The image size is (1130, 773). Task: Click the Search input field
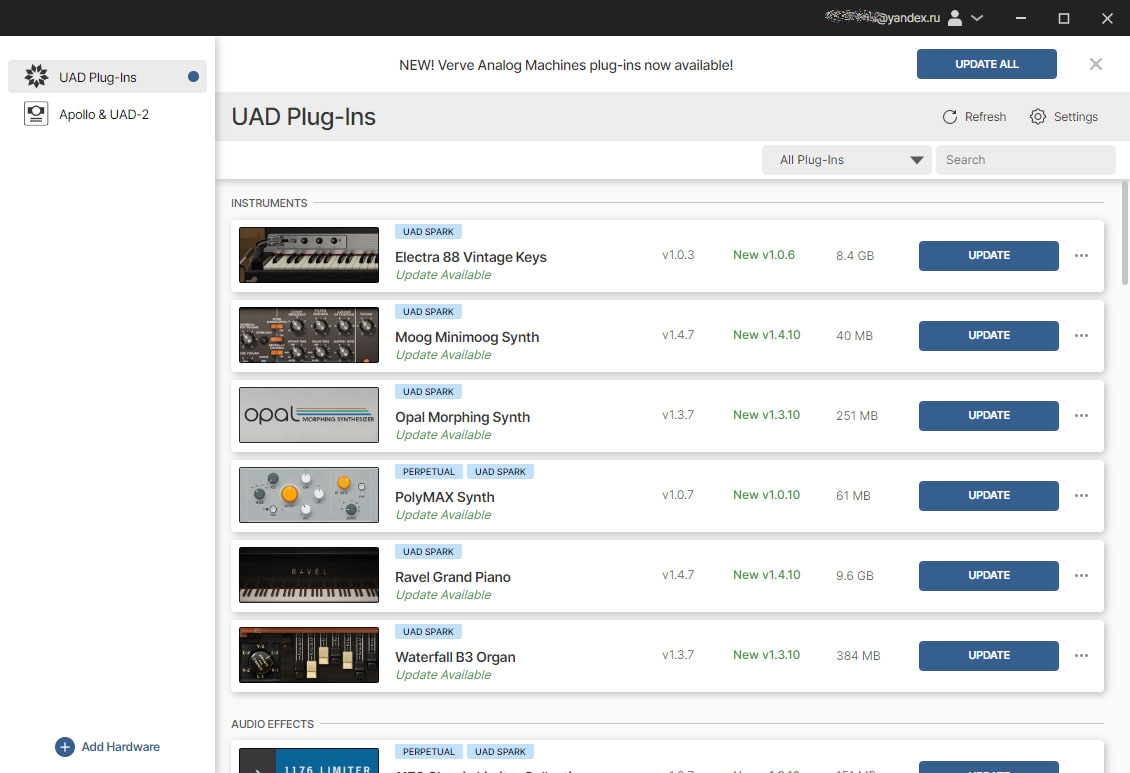point(1026,160)
